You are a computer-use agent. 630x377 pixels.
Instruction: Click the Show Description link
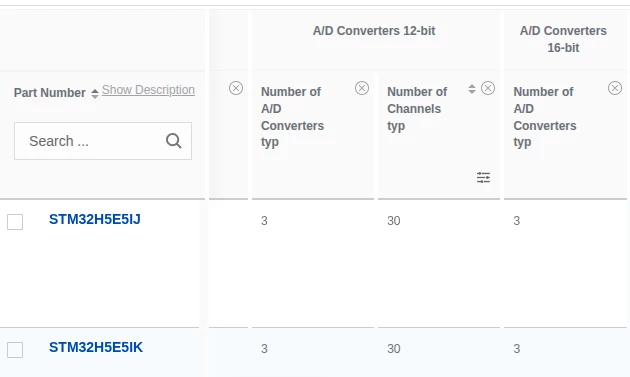tap(148, 90)
